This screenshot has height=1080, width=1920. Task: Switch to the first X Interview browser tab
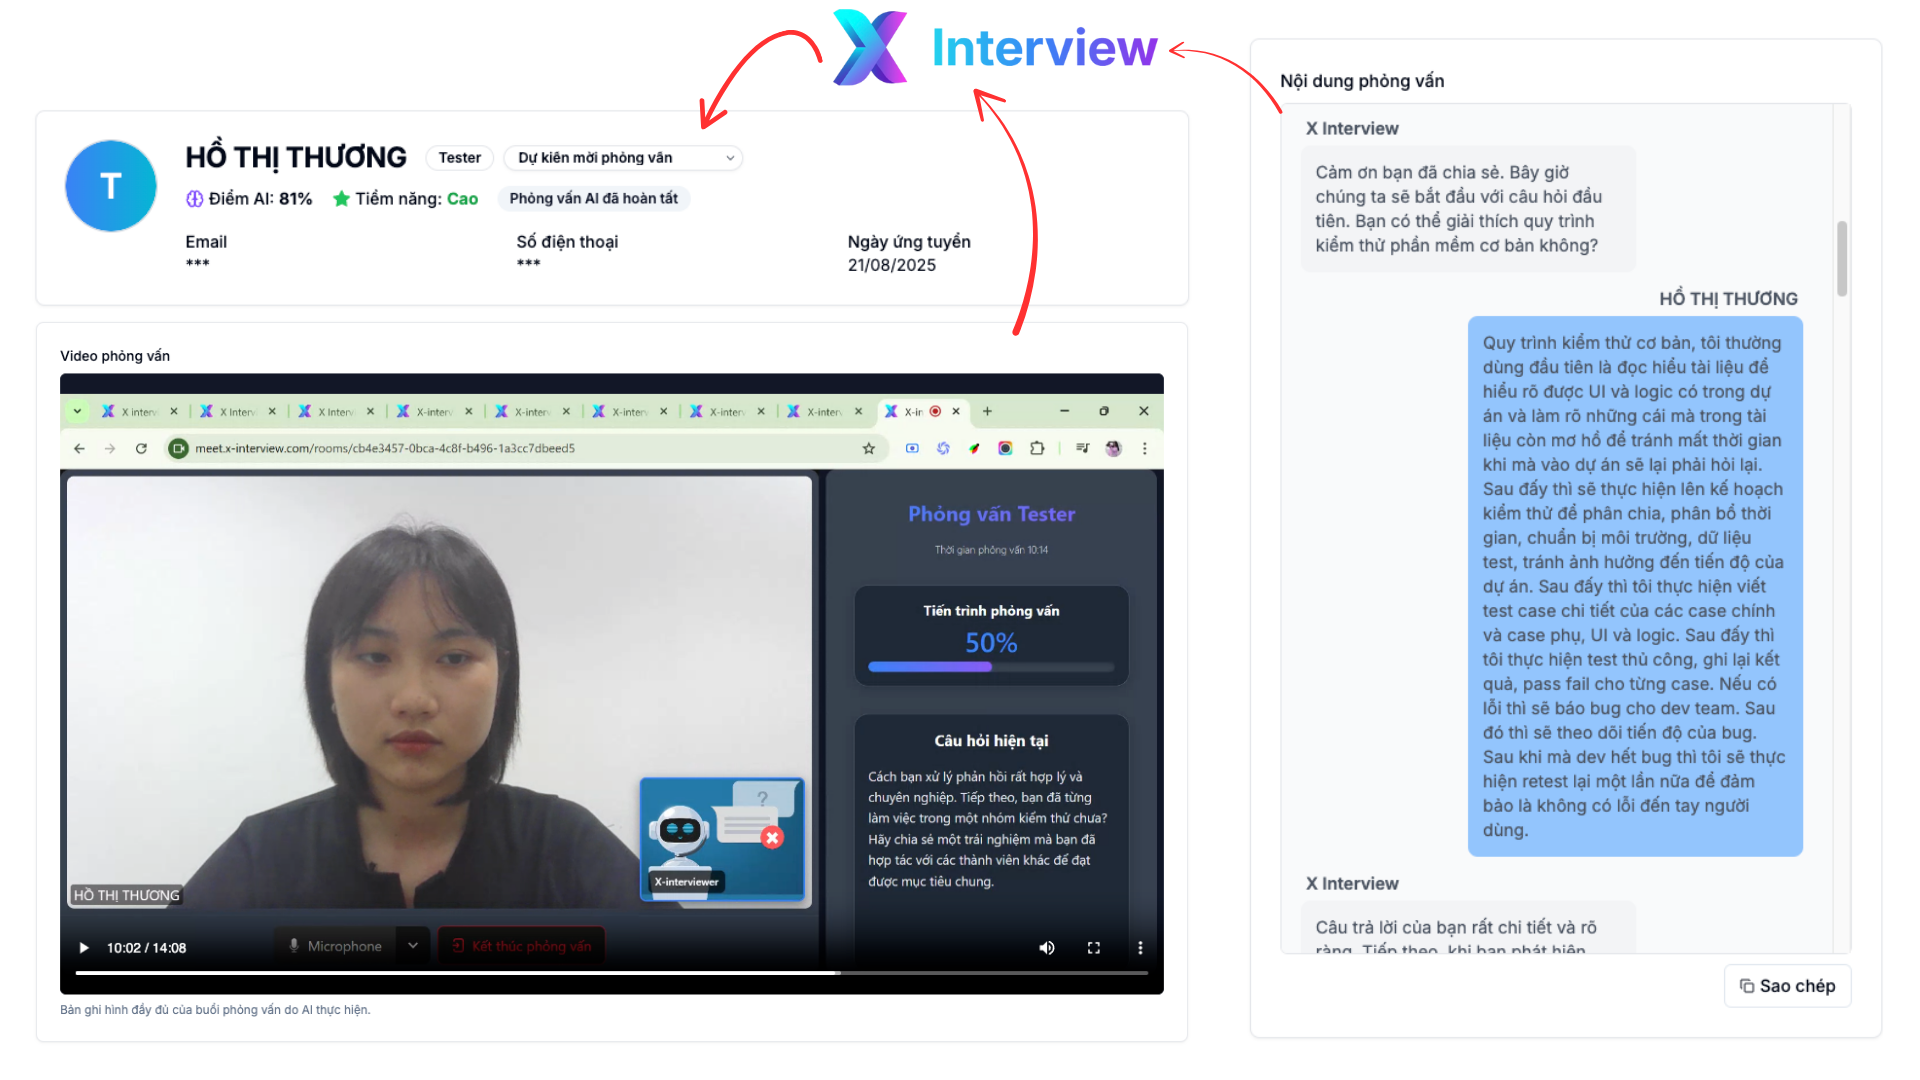tap(137, 412)
